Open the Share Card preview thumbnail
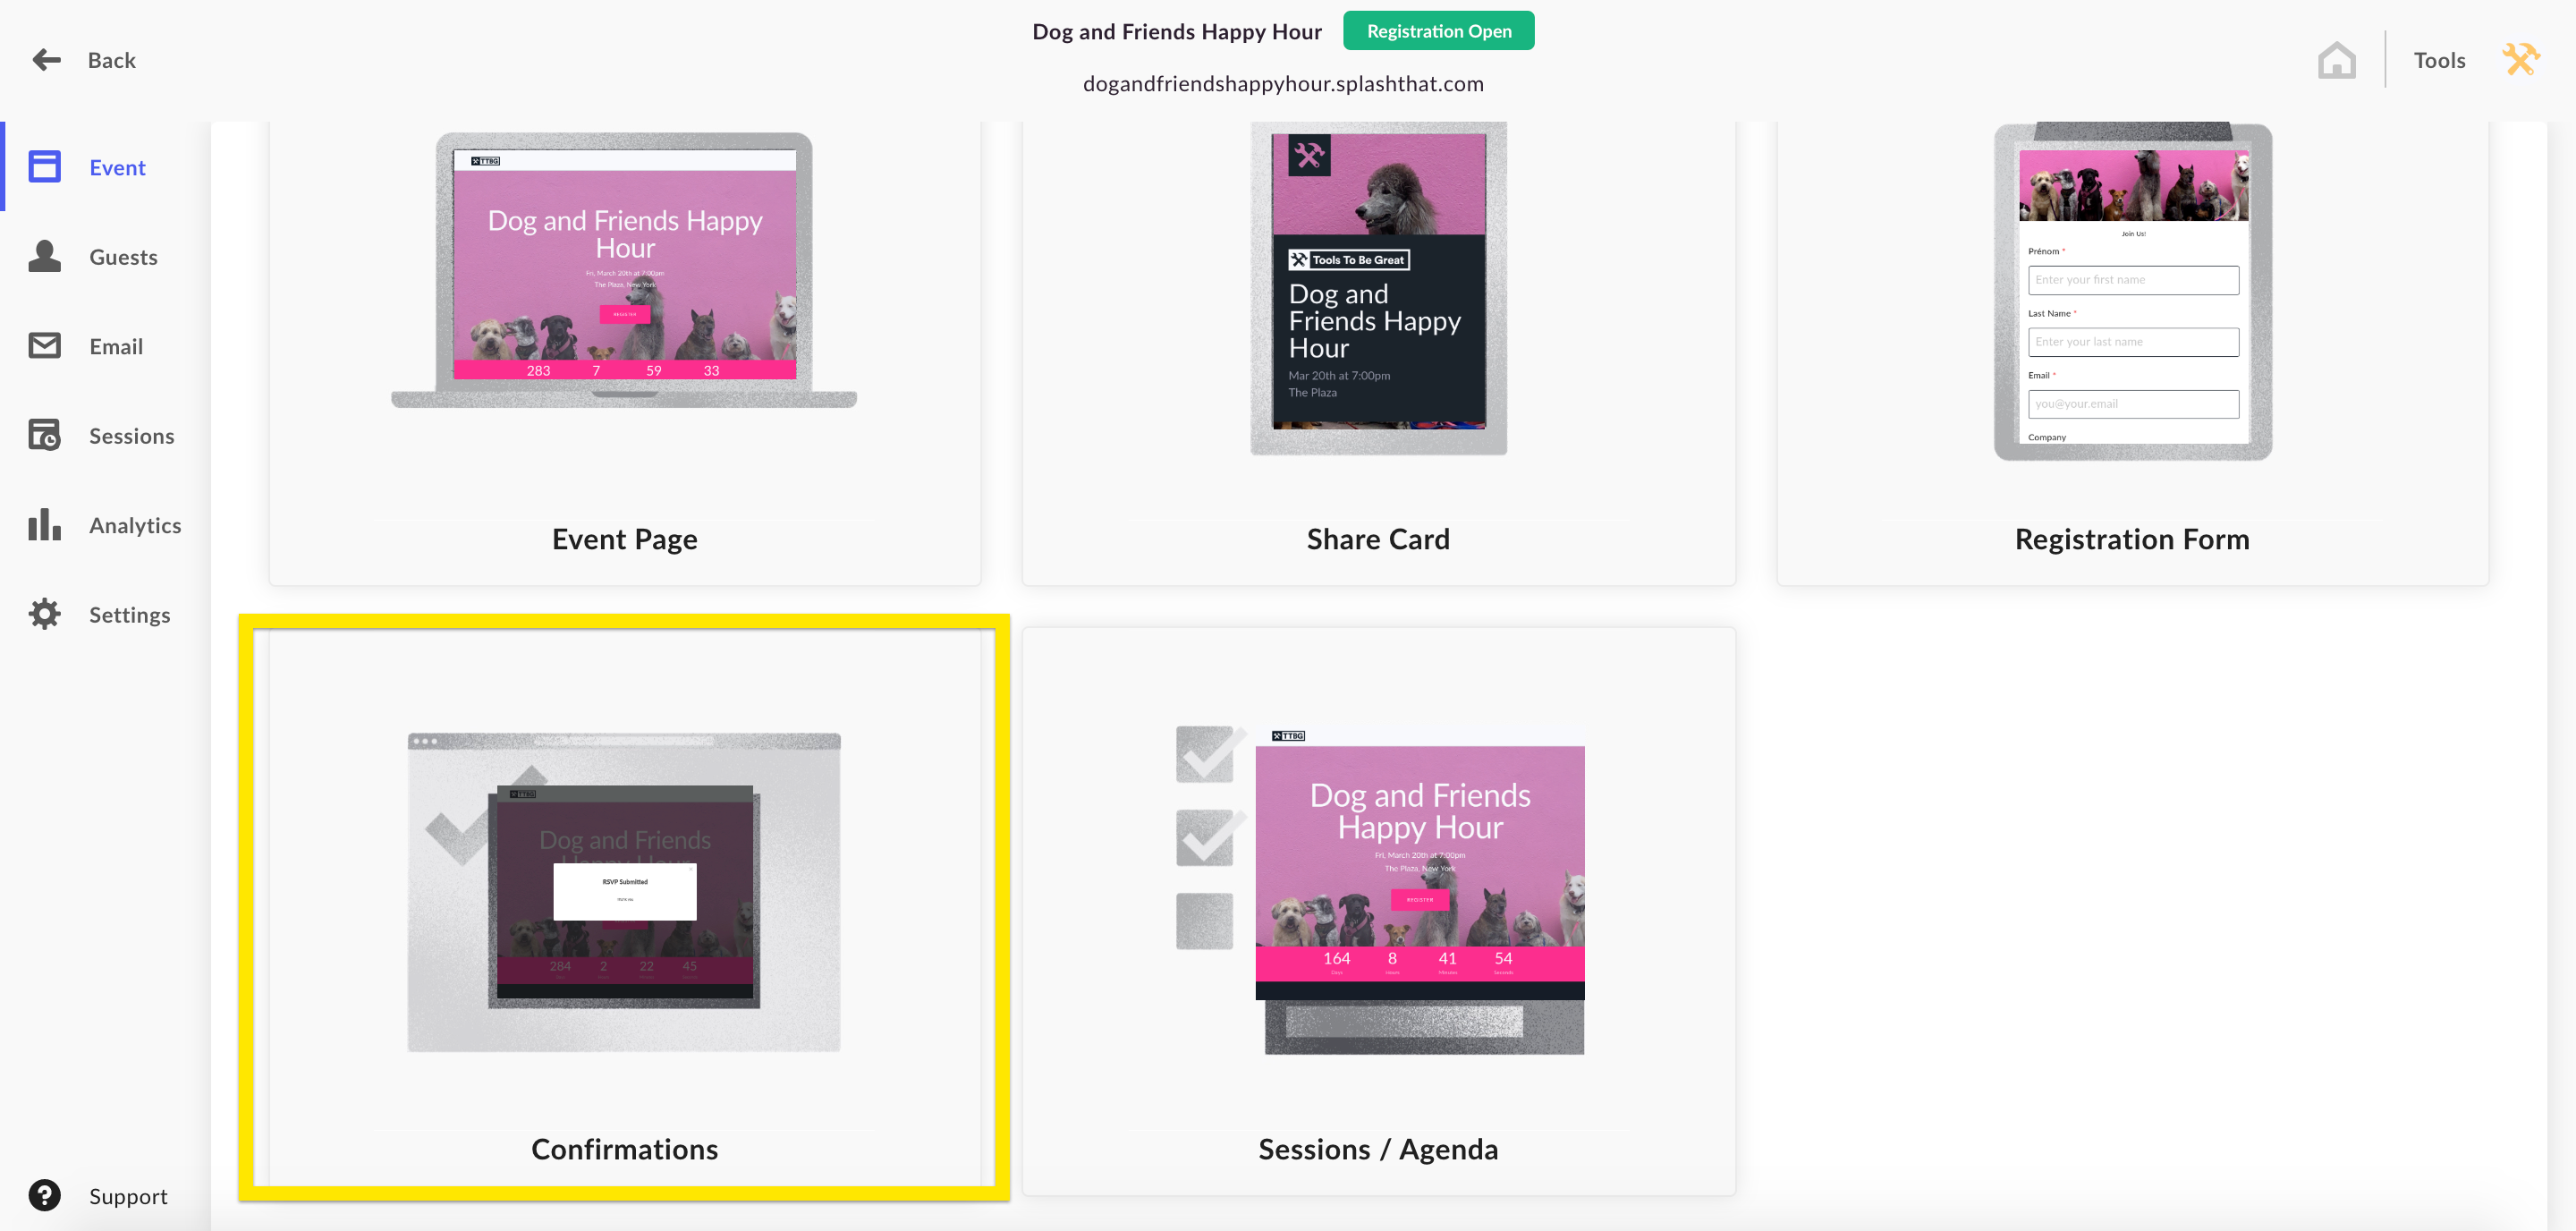The height and width of the screenshot is (1231, 2576). click(1378, 288)
